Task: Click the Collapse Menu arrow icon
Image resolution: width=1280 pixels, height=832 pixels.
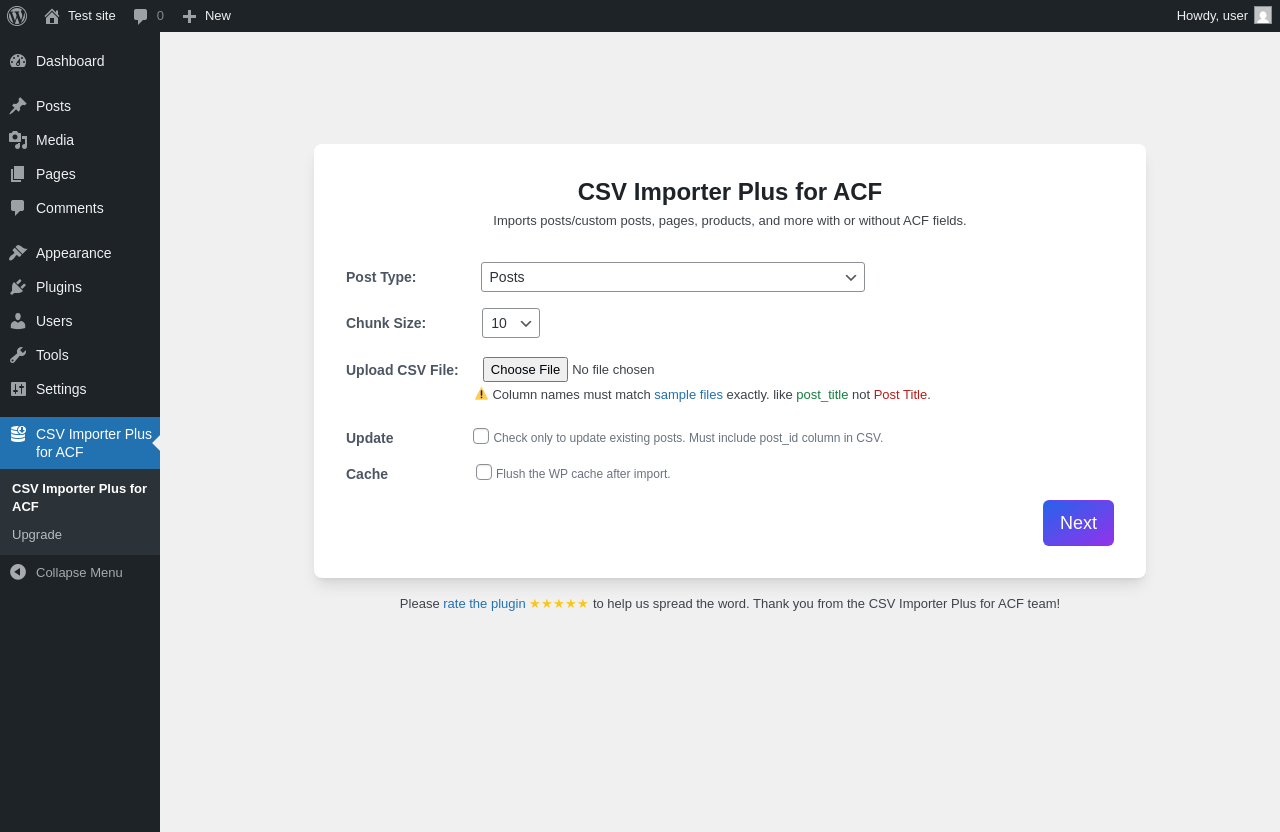Action: click(x=18, y=572)
